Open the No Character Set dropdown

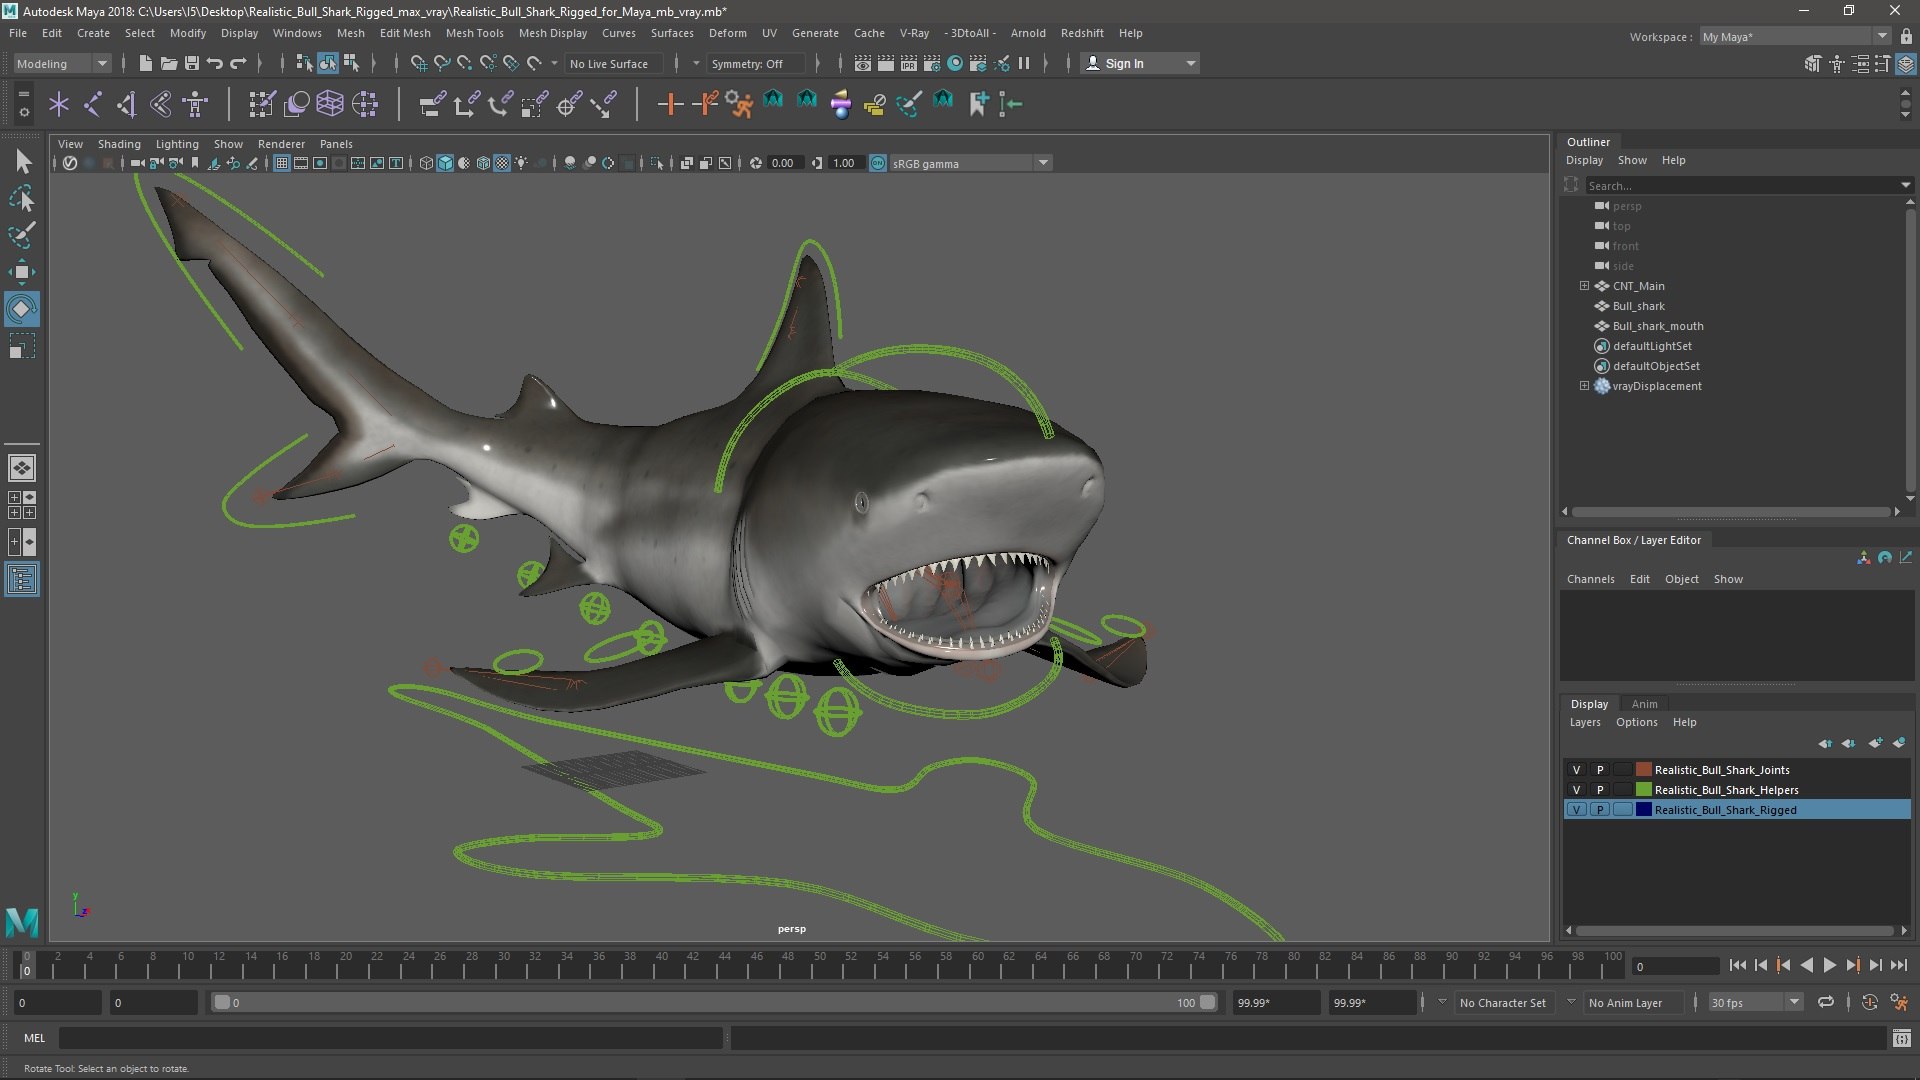(x=1504, y=1002)
